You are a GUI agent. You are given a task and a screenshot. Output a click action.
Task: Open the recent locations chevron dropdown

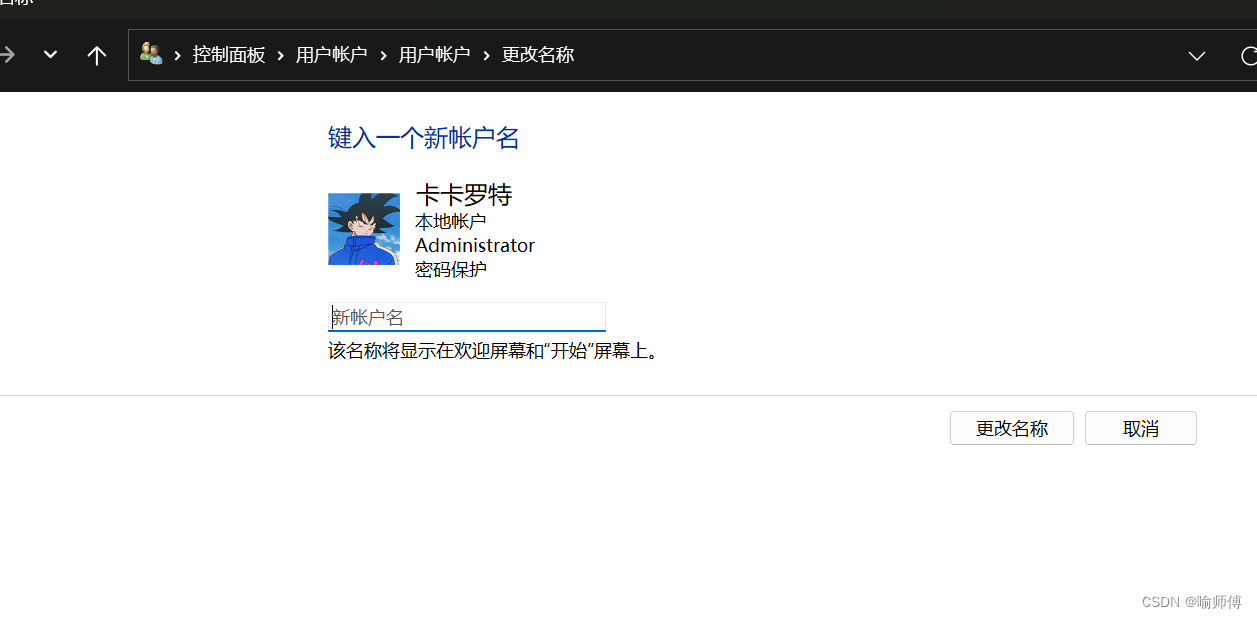tap(50, 55)
